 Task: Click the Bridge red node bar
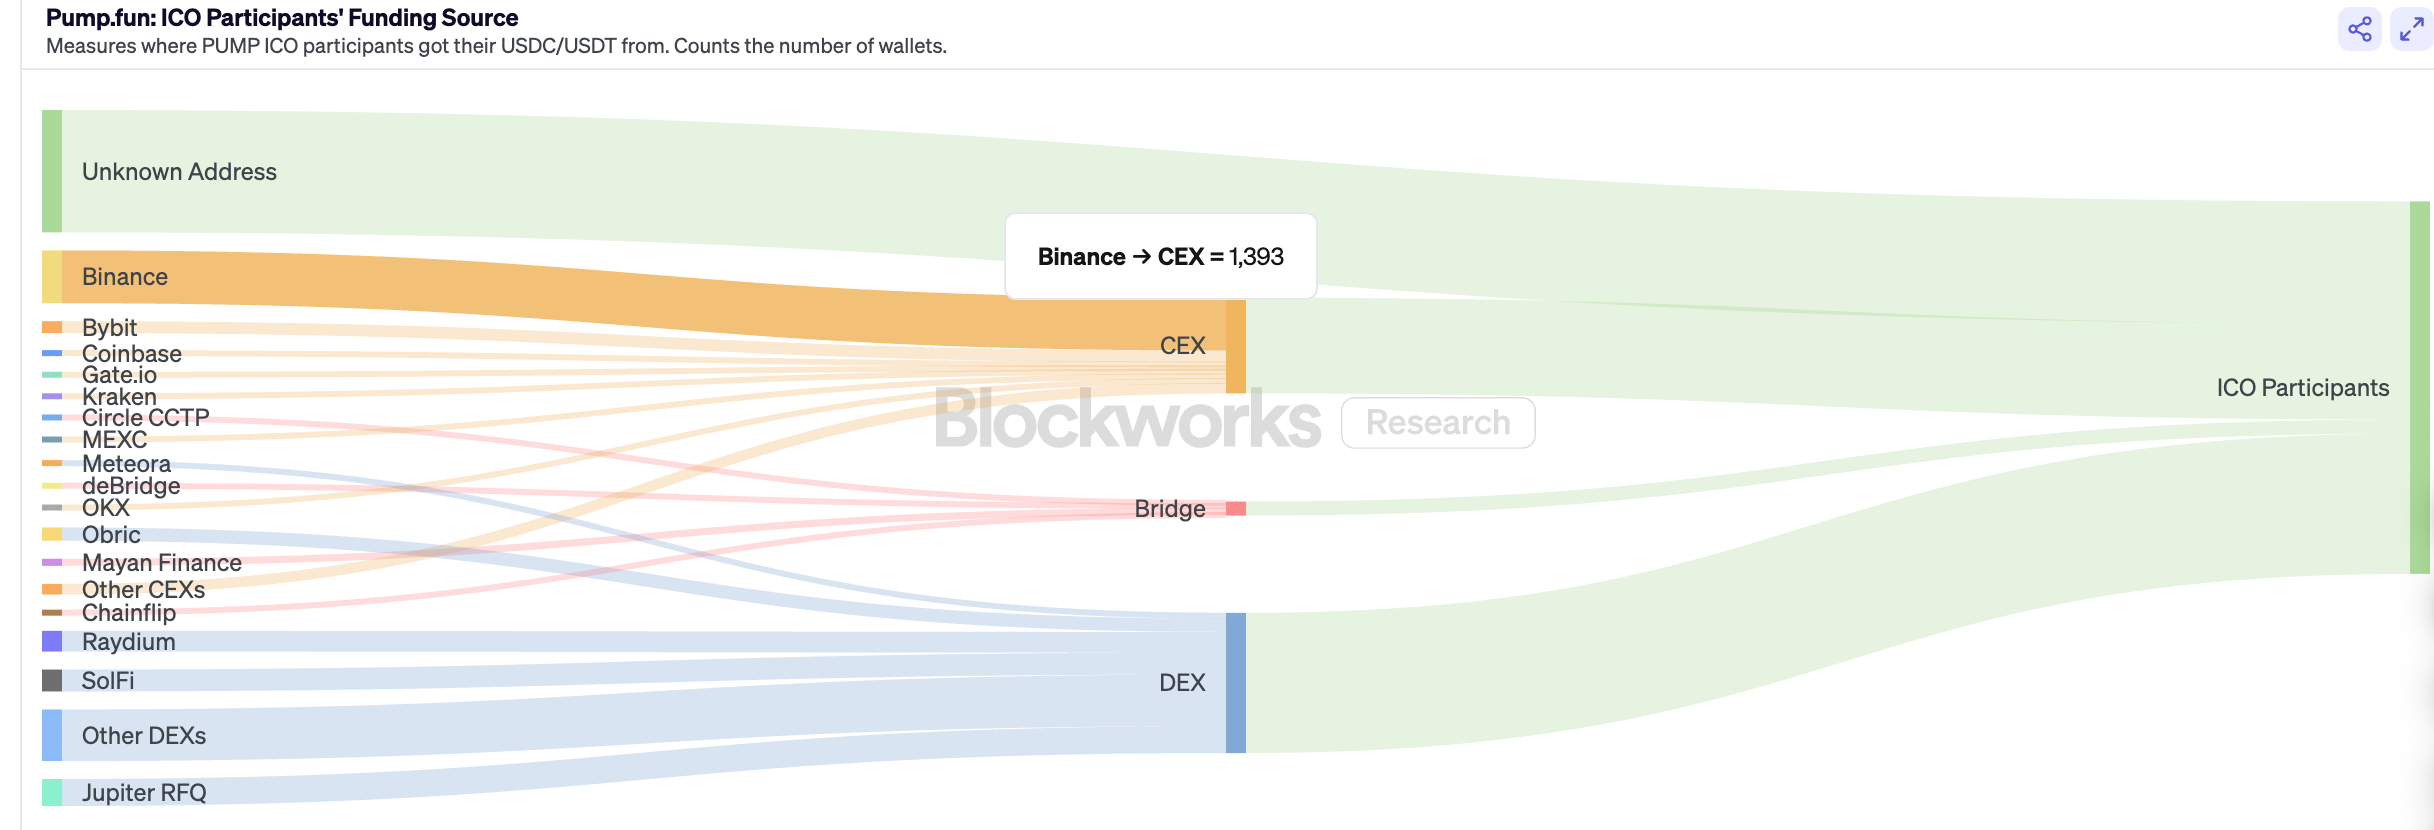pyautogui.click(x=1236, y=509)
